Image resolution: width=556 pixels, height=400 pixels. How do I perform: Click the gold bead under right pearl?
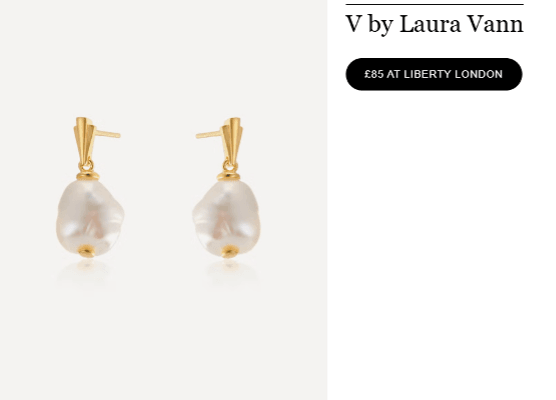click(230, 252)
